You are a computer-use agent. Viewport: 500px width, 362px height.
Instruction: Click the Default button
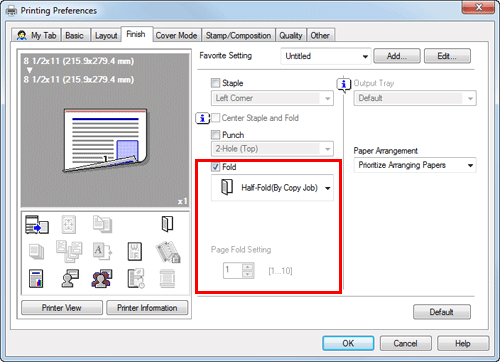point(442,312)
